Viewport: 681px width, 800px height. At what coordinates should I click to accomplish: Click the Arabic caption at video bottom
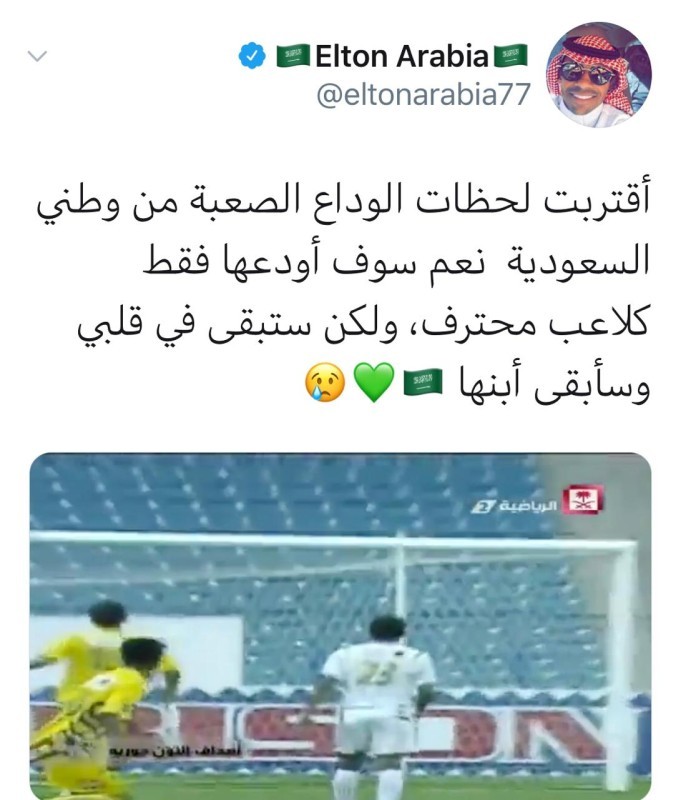[x=174, y=751]
